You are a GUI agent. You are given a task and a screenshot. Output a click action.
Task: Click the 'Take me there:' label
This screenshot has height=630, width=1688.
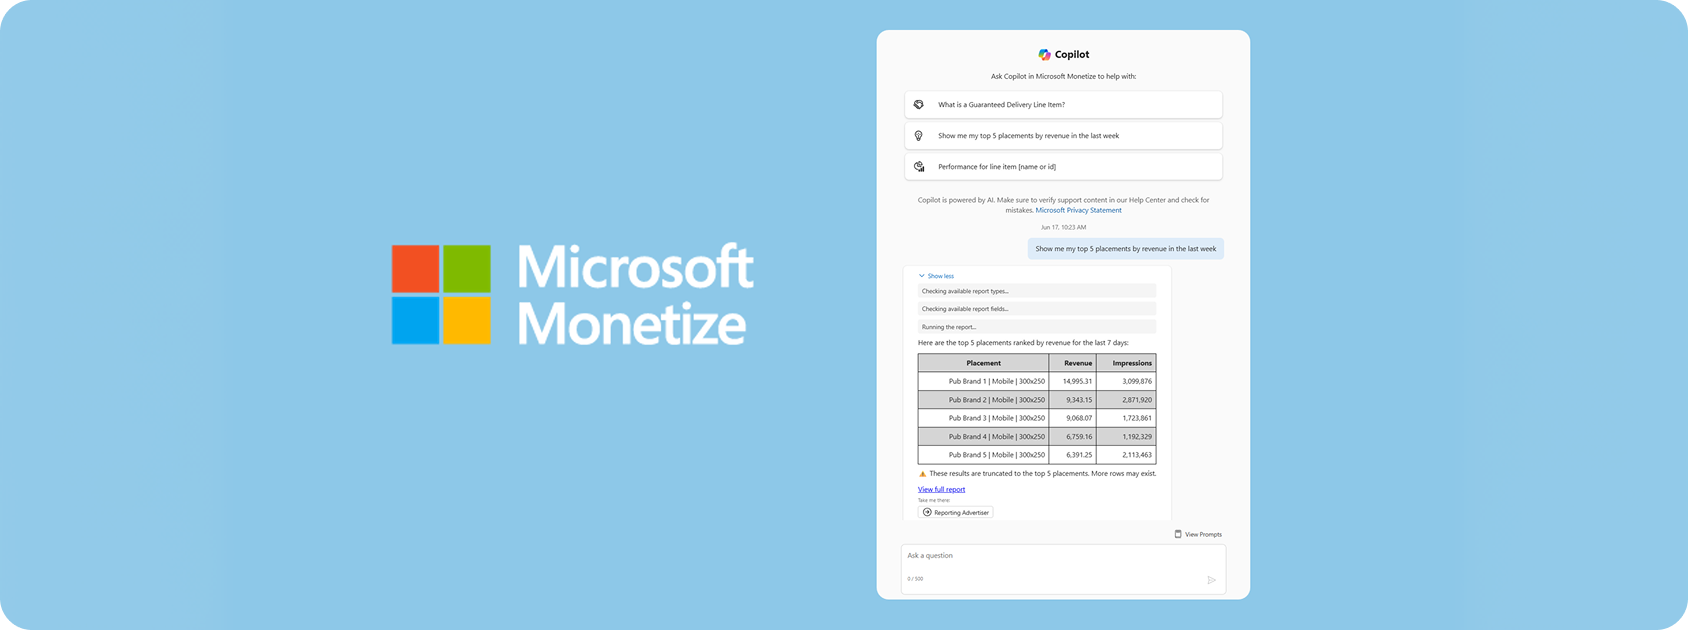pos(934,500)
